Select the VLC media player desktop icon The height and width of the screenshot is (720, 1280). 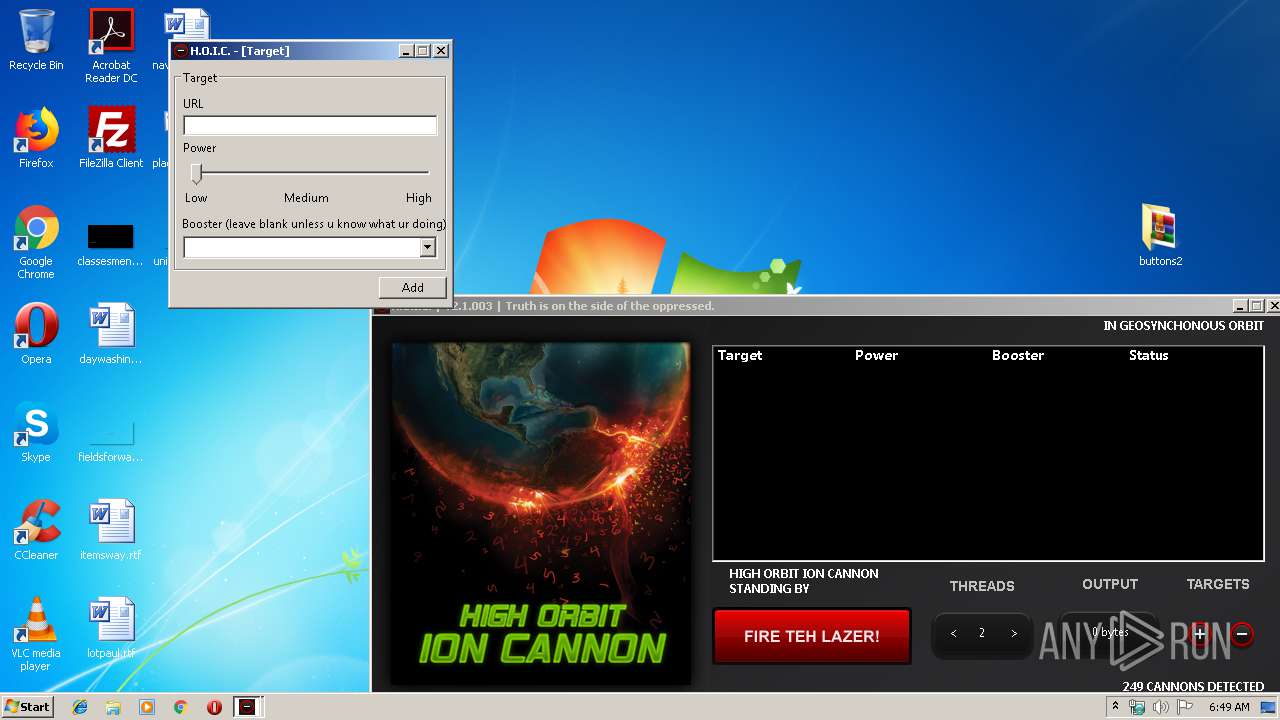pos(36,634)
